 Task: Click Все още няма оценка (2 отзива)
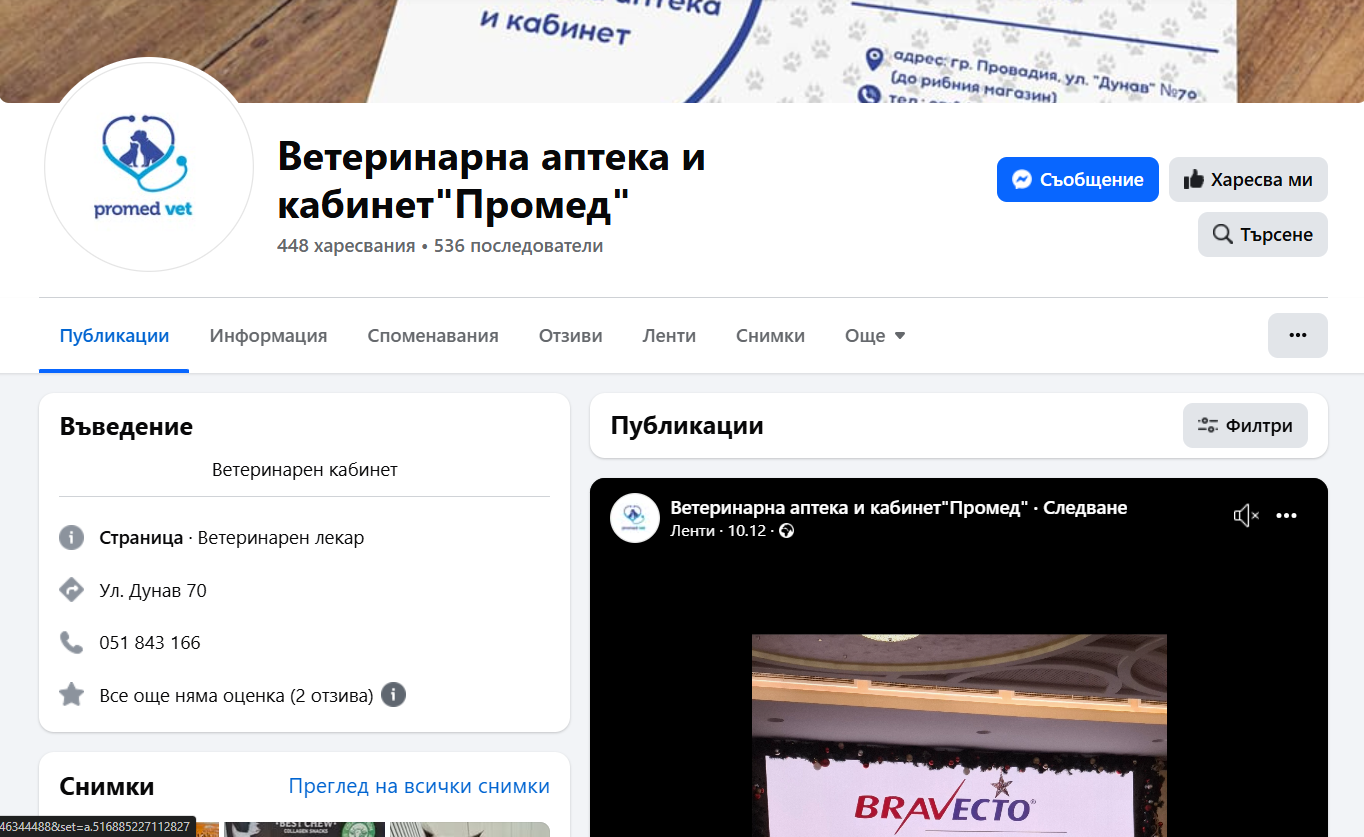pyautogui.click(x=236, y=695)
